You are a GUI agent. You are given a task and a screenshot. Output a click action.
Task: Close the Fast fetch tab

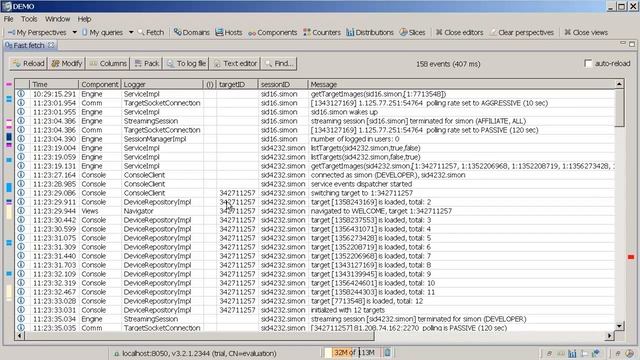coord(51,45)
